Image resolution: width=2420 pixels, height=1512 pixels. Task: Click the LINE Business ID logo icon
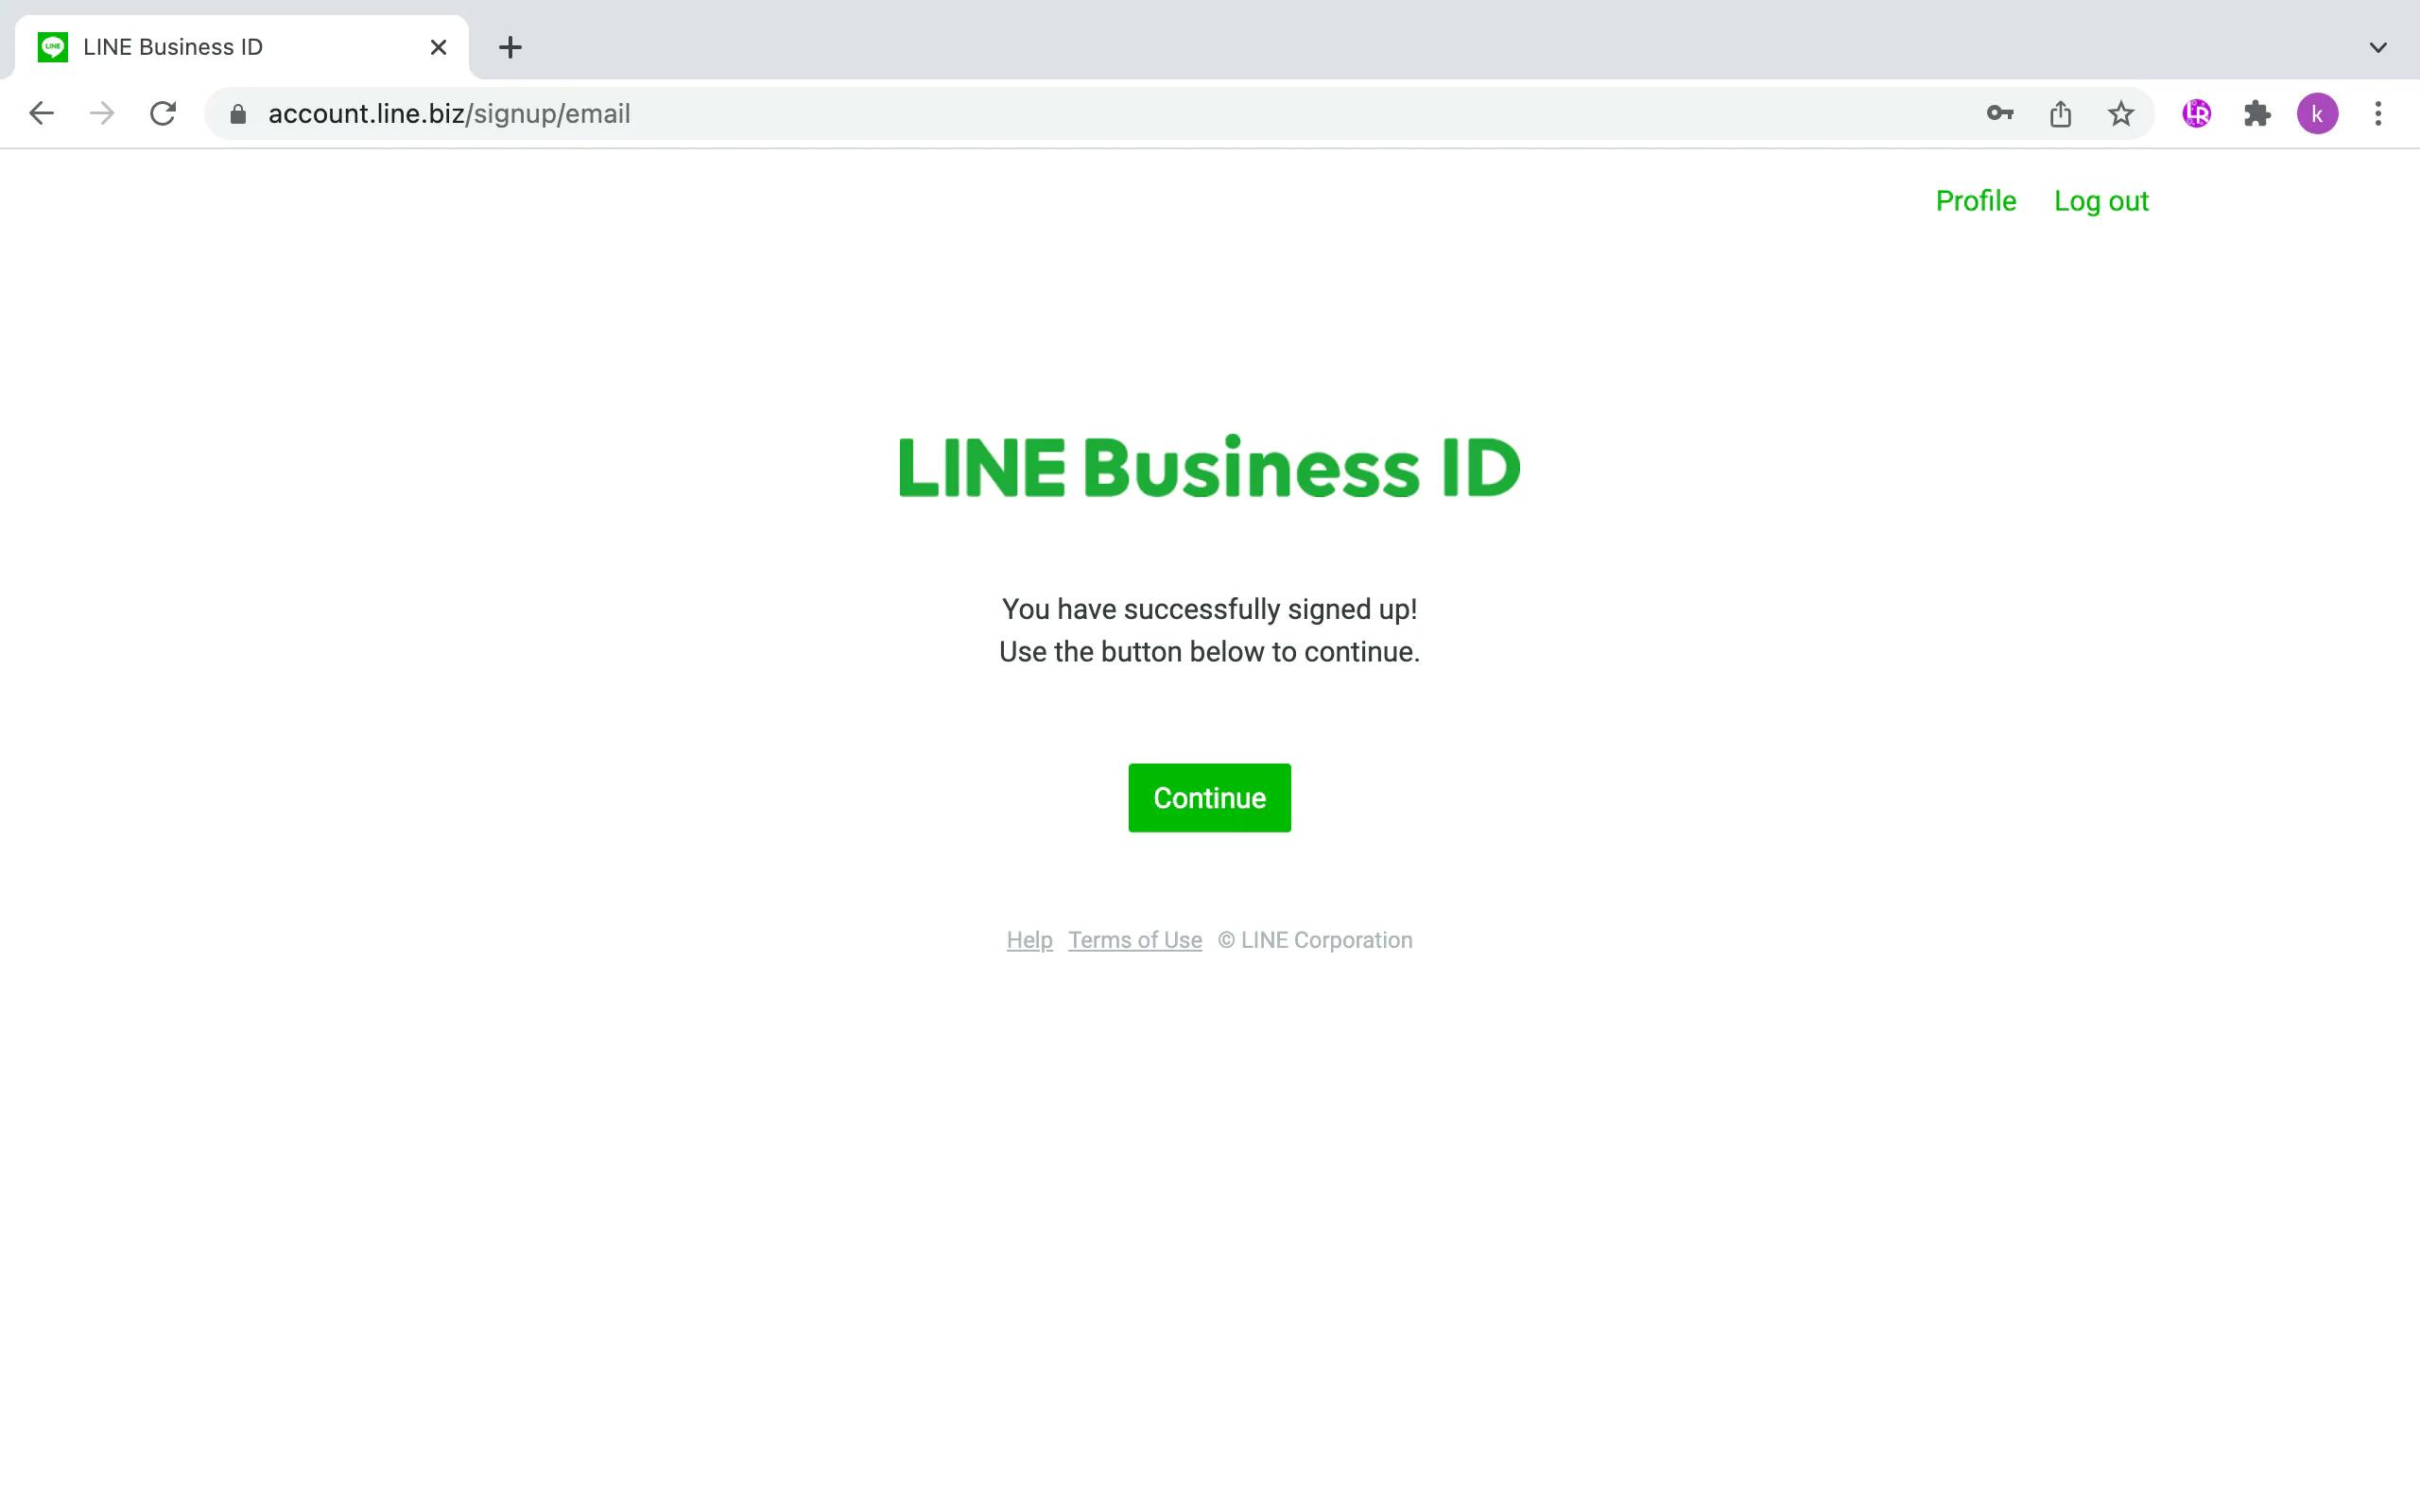(x=52, y=47)
